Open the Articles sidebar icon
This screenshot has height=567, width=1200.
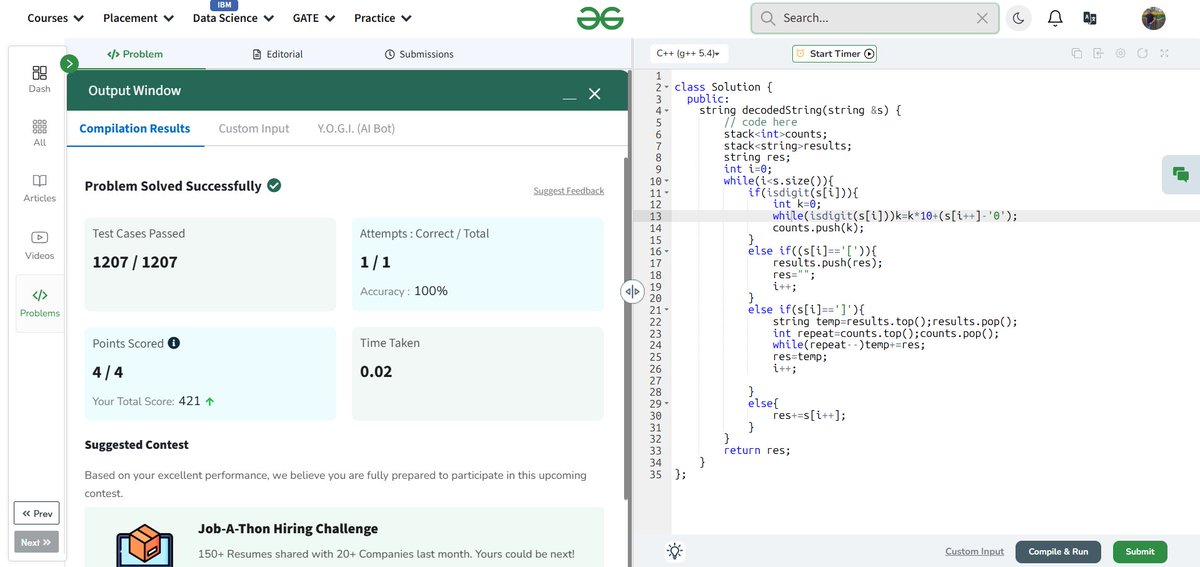pyautogui.click(x=39, y=188)
